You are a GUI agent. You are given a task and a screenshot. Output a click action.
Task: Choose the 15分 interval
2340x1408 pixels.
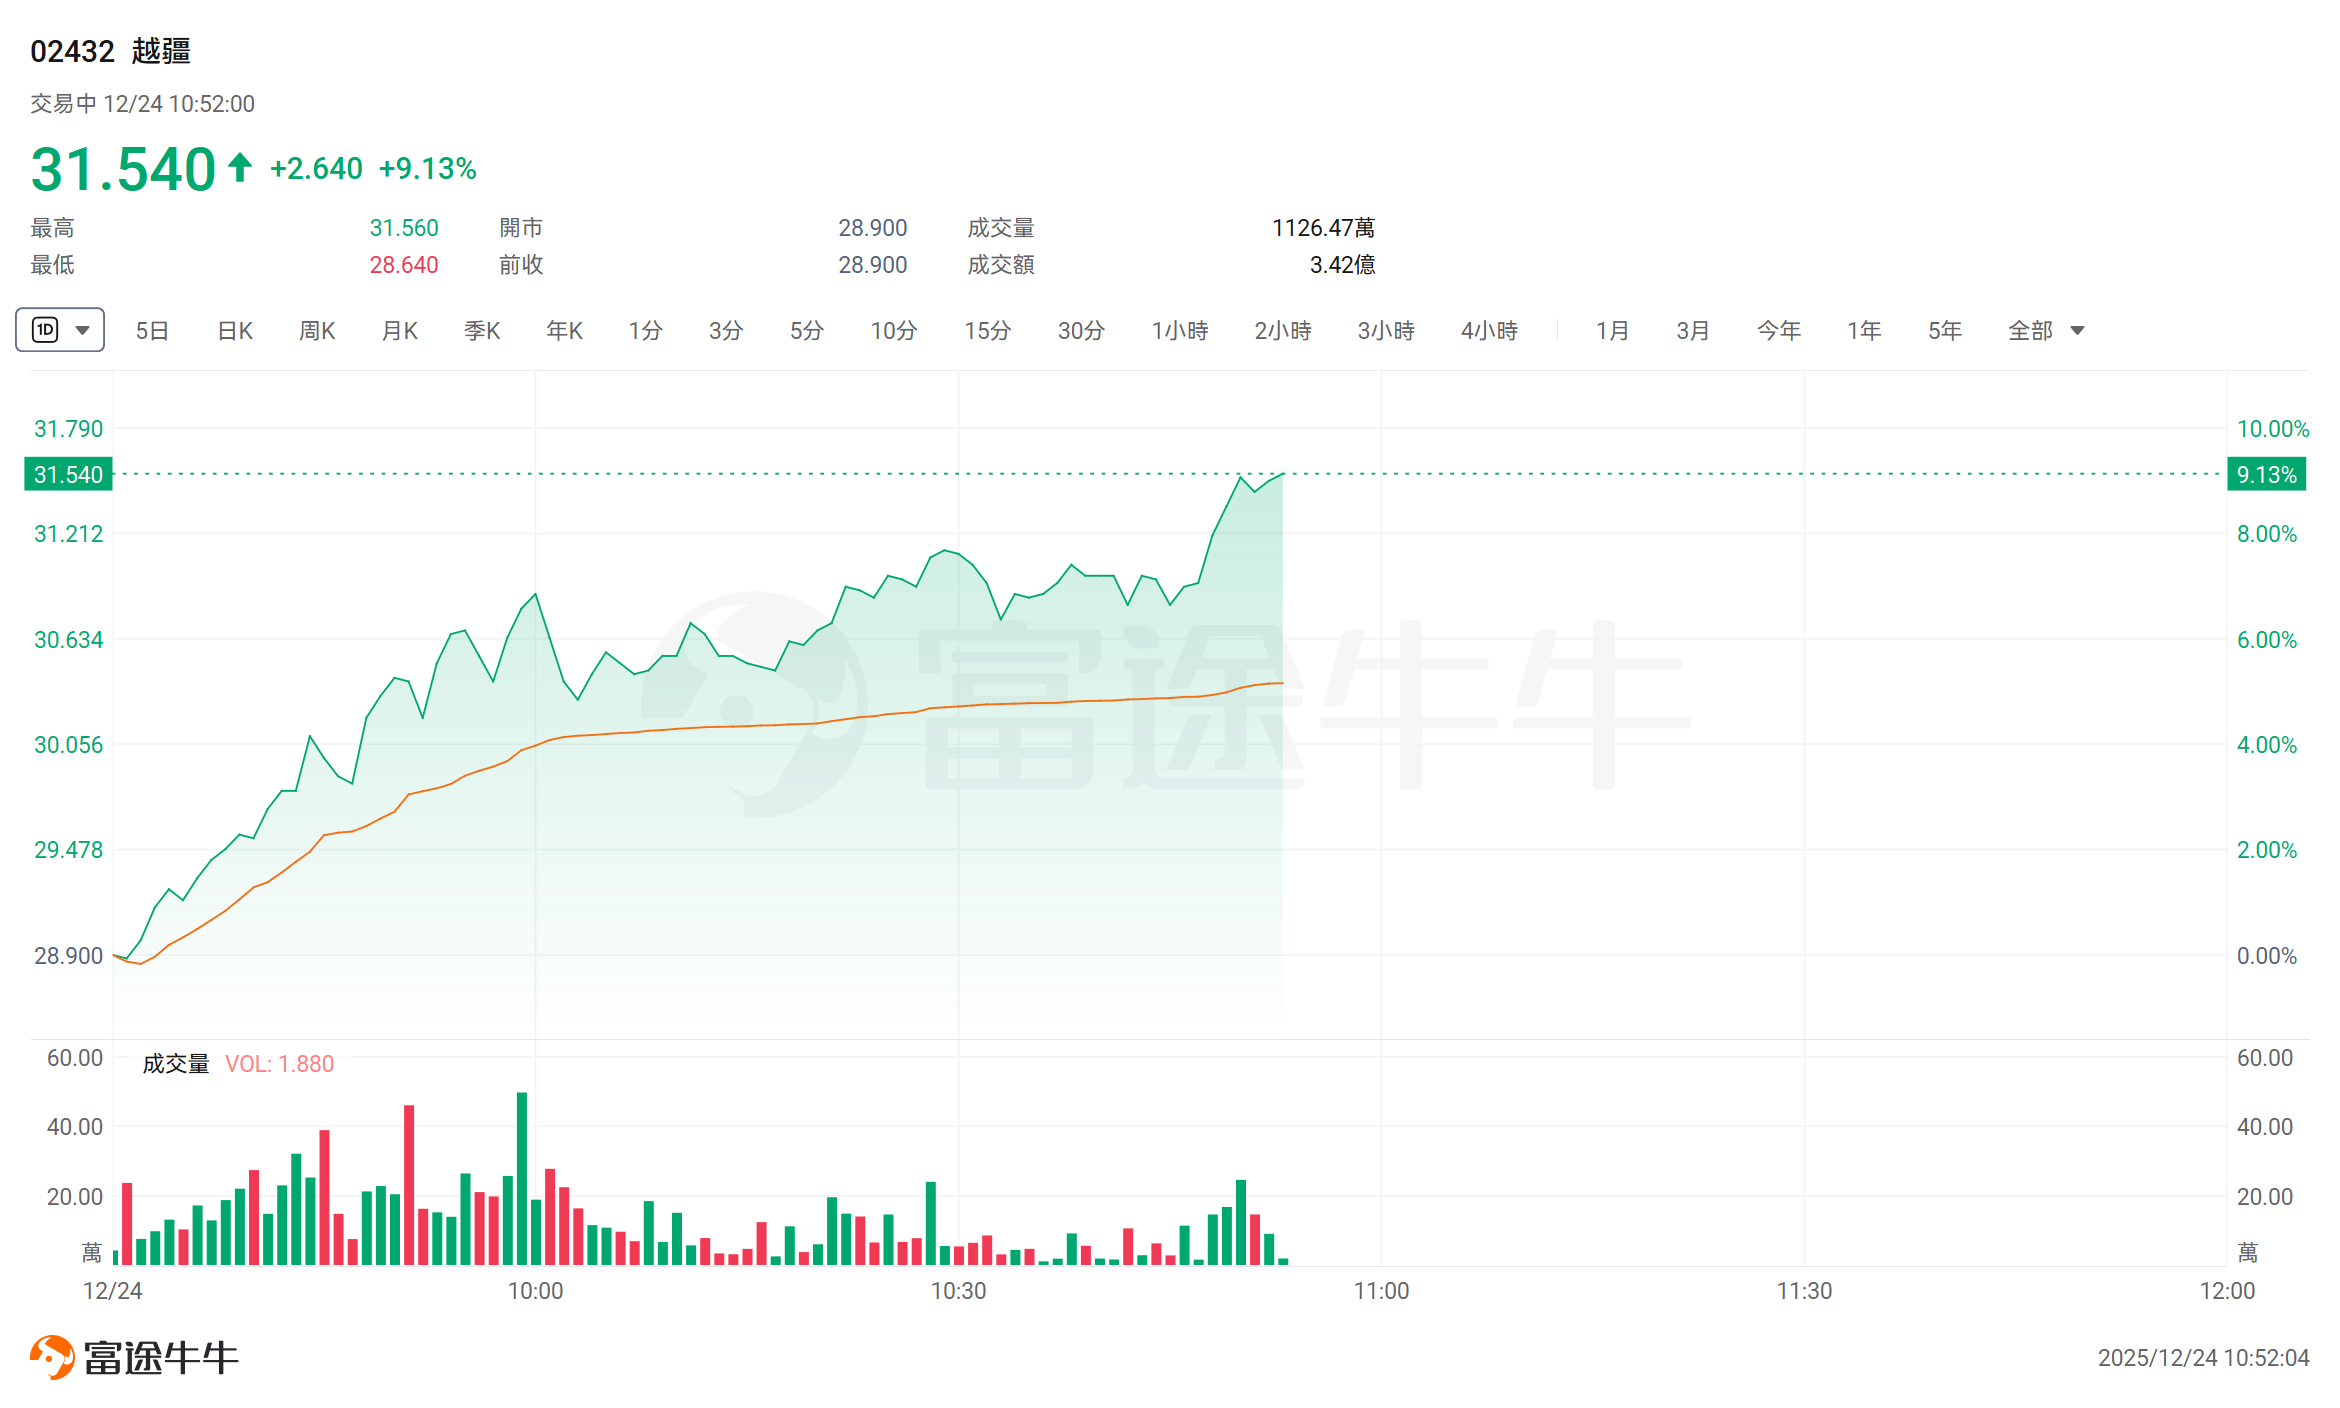click(987, 331)
